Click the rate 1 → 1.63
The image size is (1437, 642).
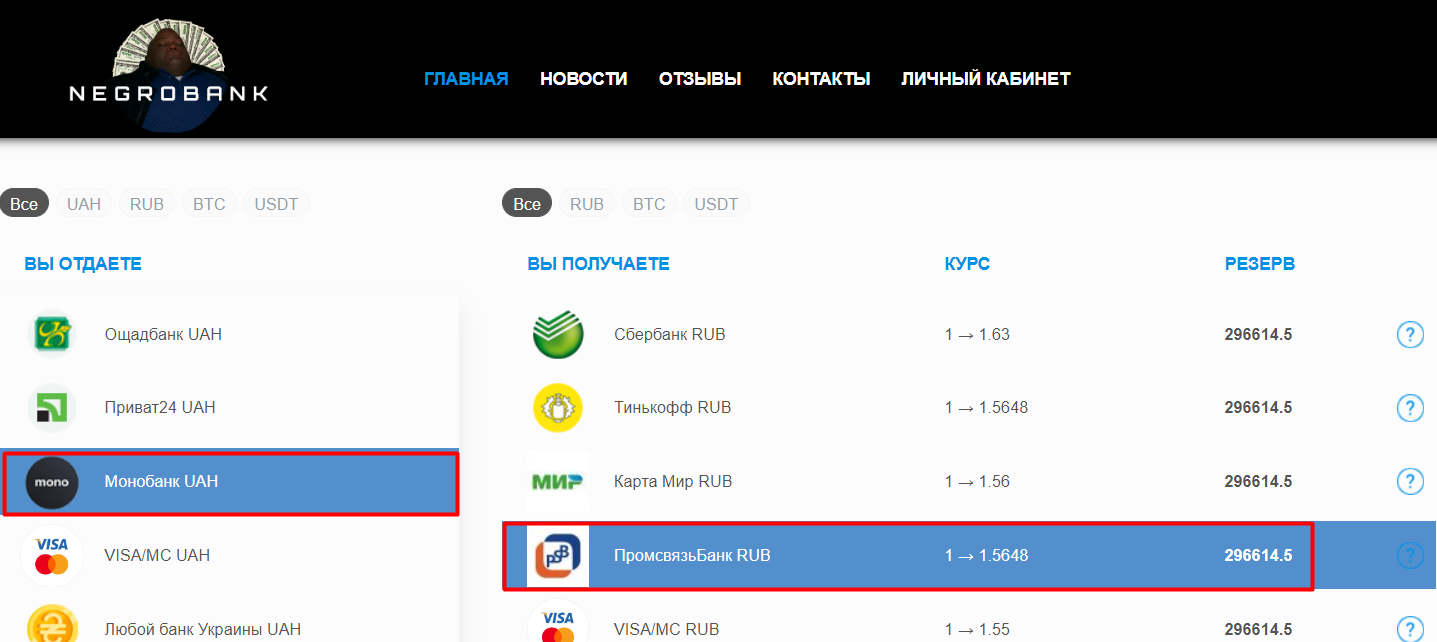[x=977, y=335]
